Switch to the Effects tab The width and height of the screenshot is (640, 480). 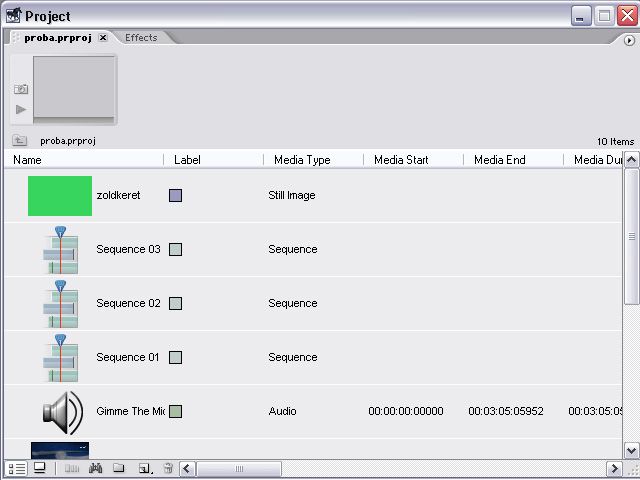[x=141, y=38]
